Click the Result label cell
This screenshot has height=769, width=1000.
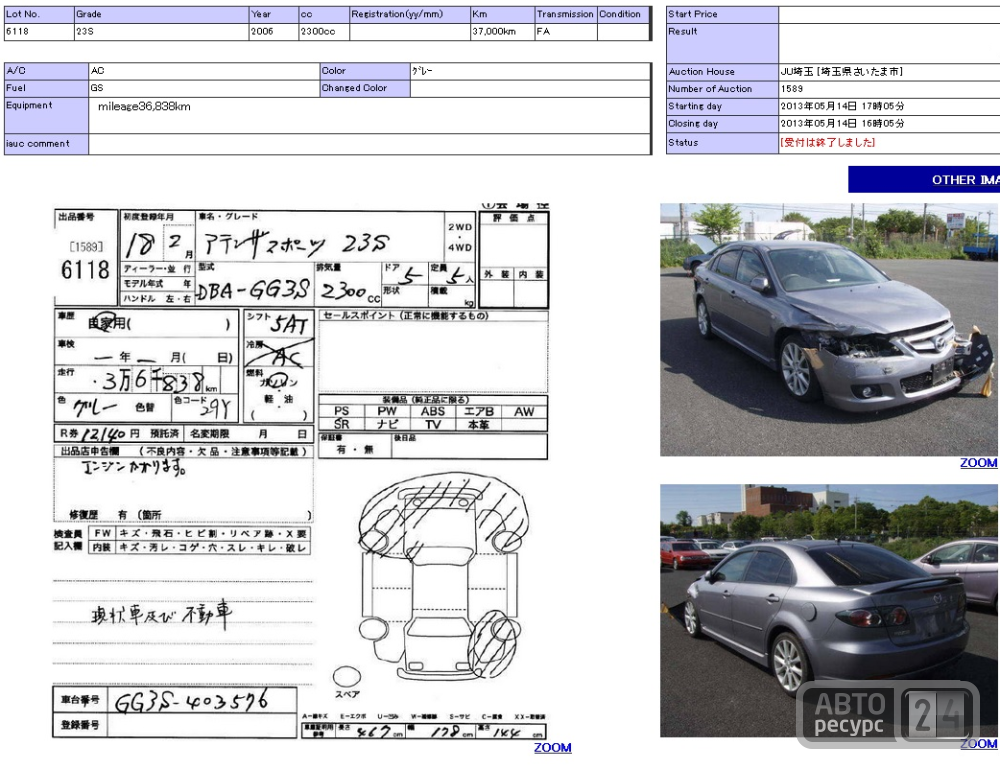pos(723,43)
